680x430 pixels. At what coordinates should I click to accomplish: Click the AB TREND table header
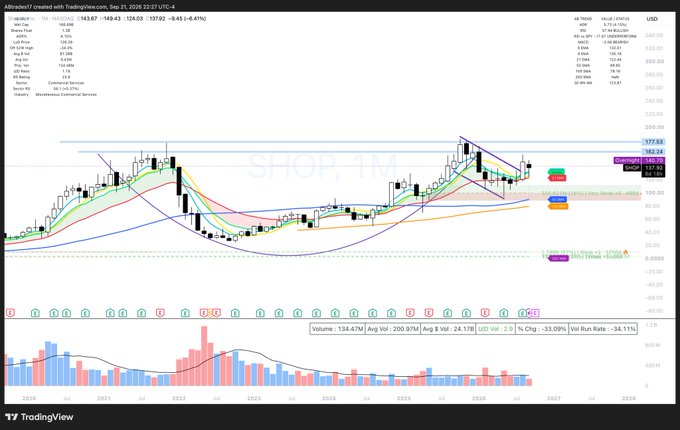coord(583,19)
